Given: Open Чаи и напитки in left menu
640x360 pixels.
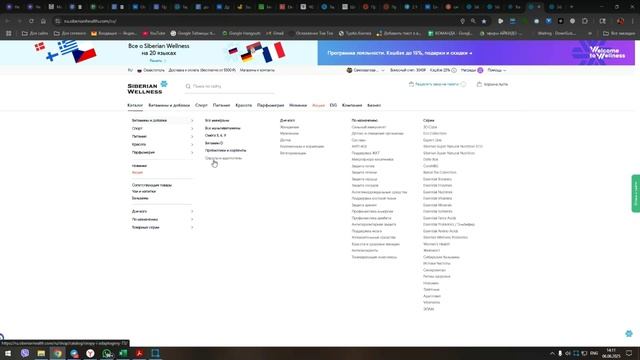Looking at the screenshot, I should pyautogui.click(x=144, y=191).
